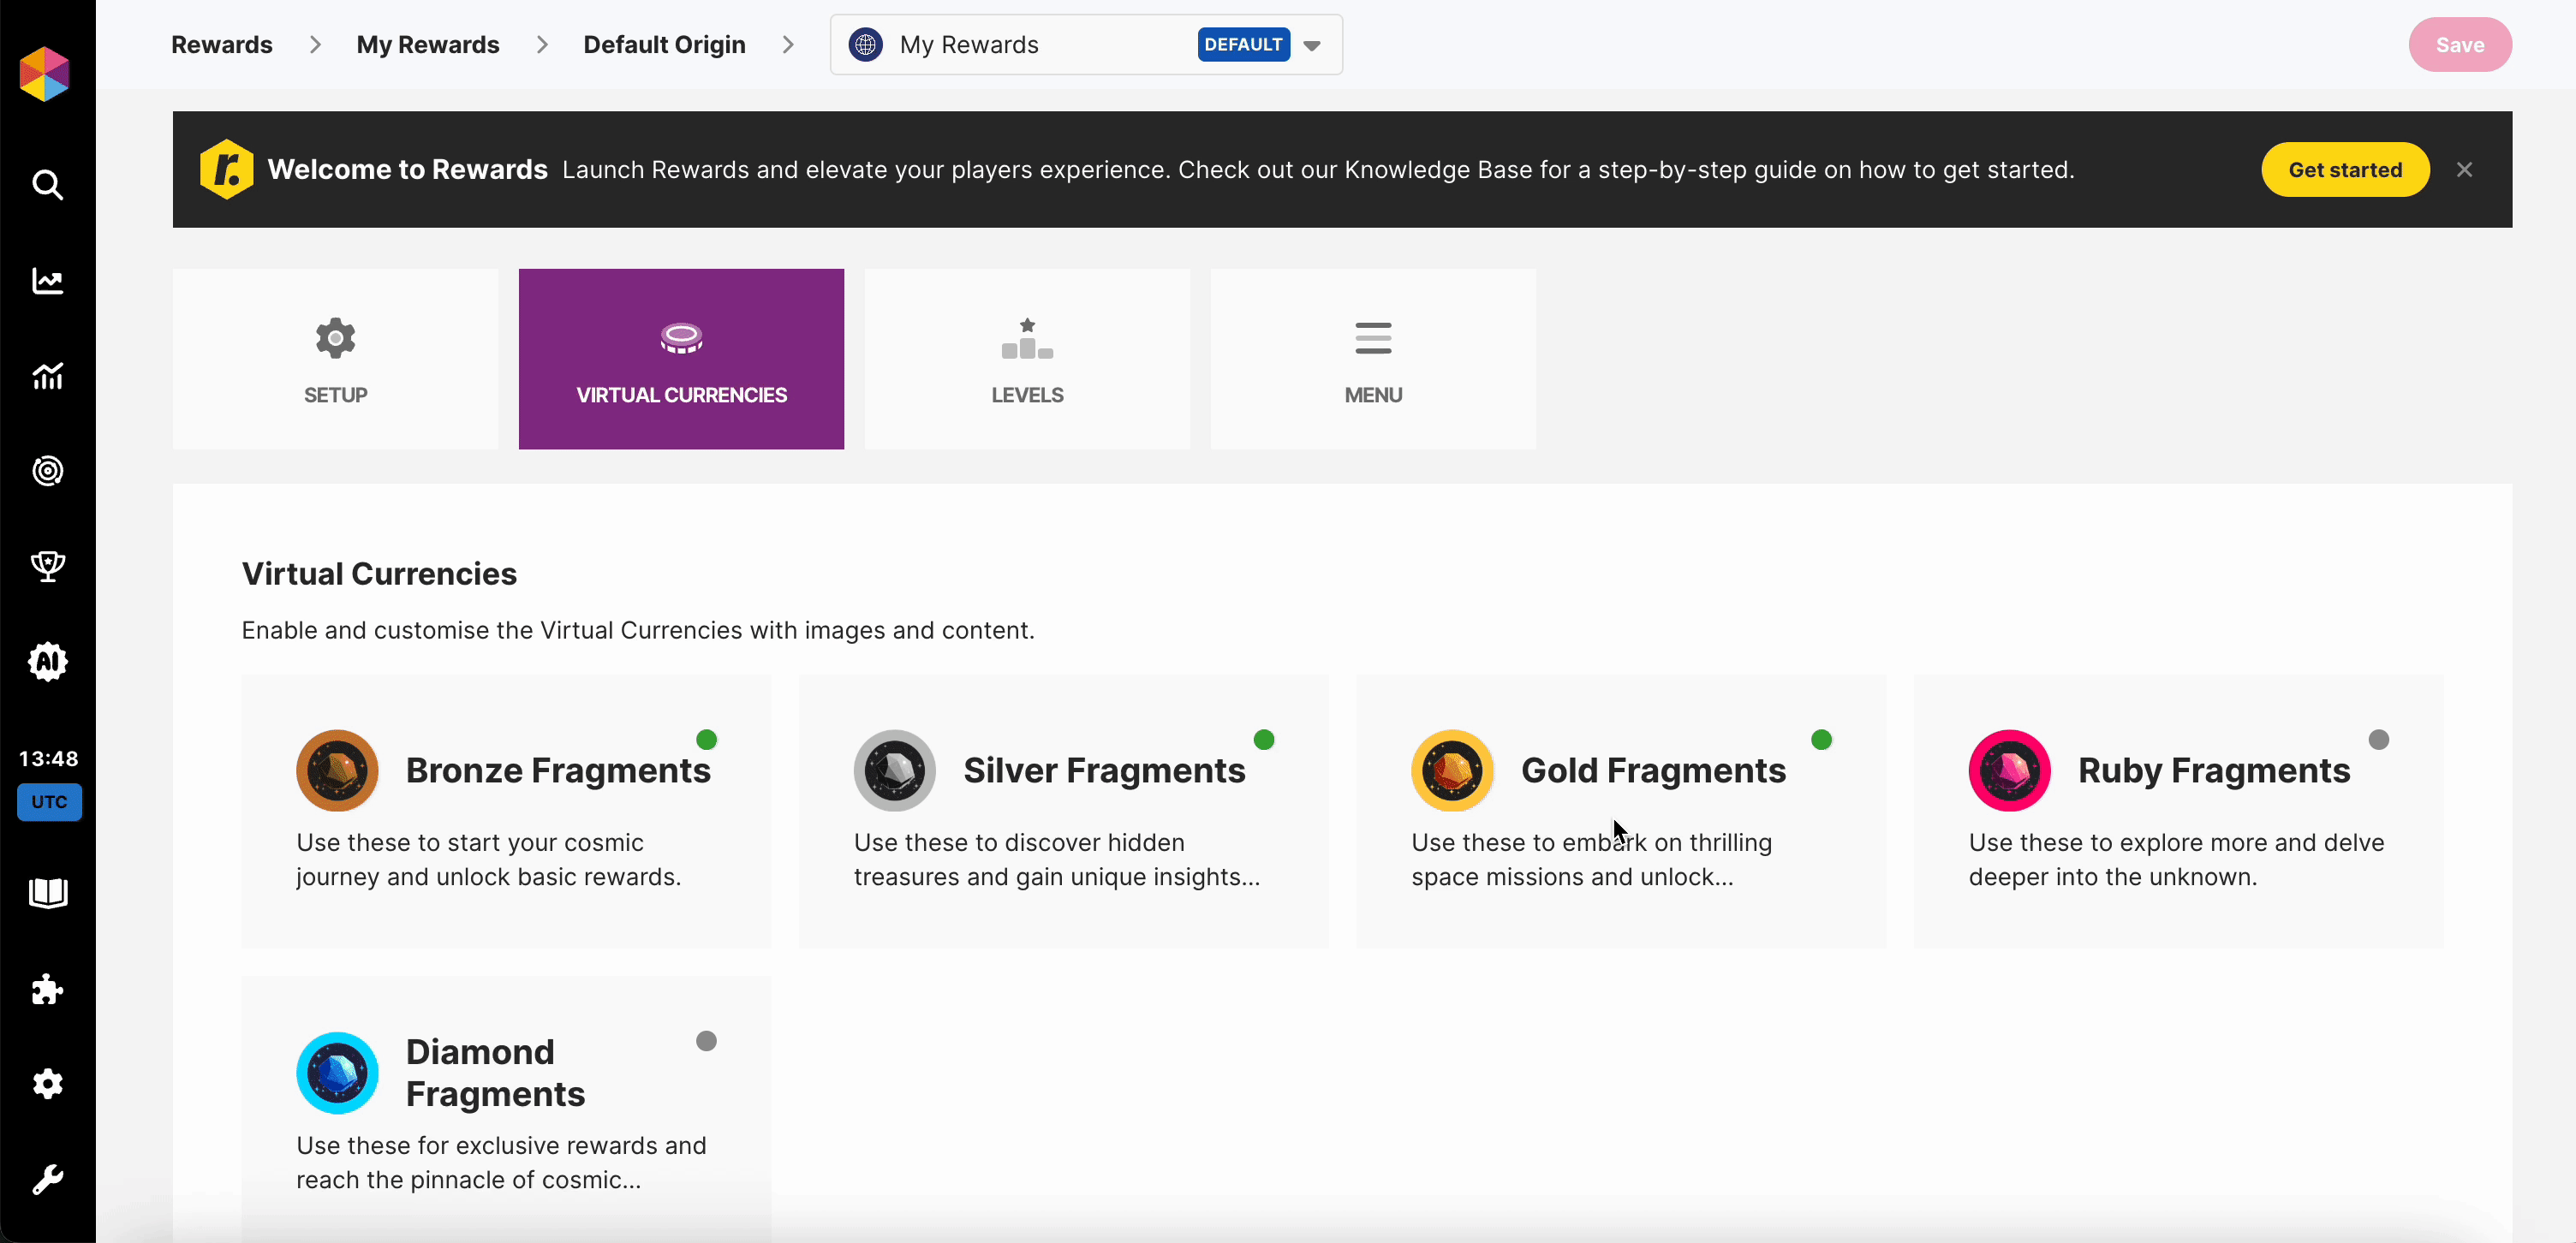Switch to the SETUP tab
The height and width of the screenshot is (1243, 2576).
point(335,359)
